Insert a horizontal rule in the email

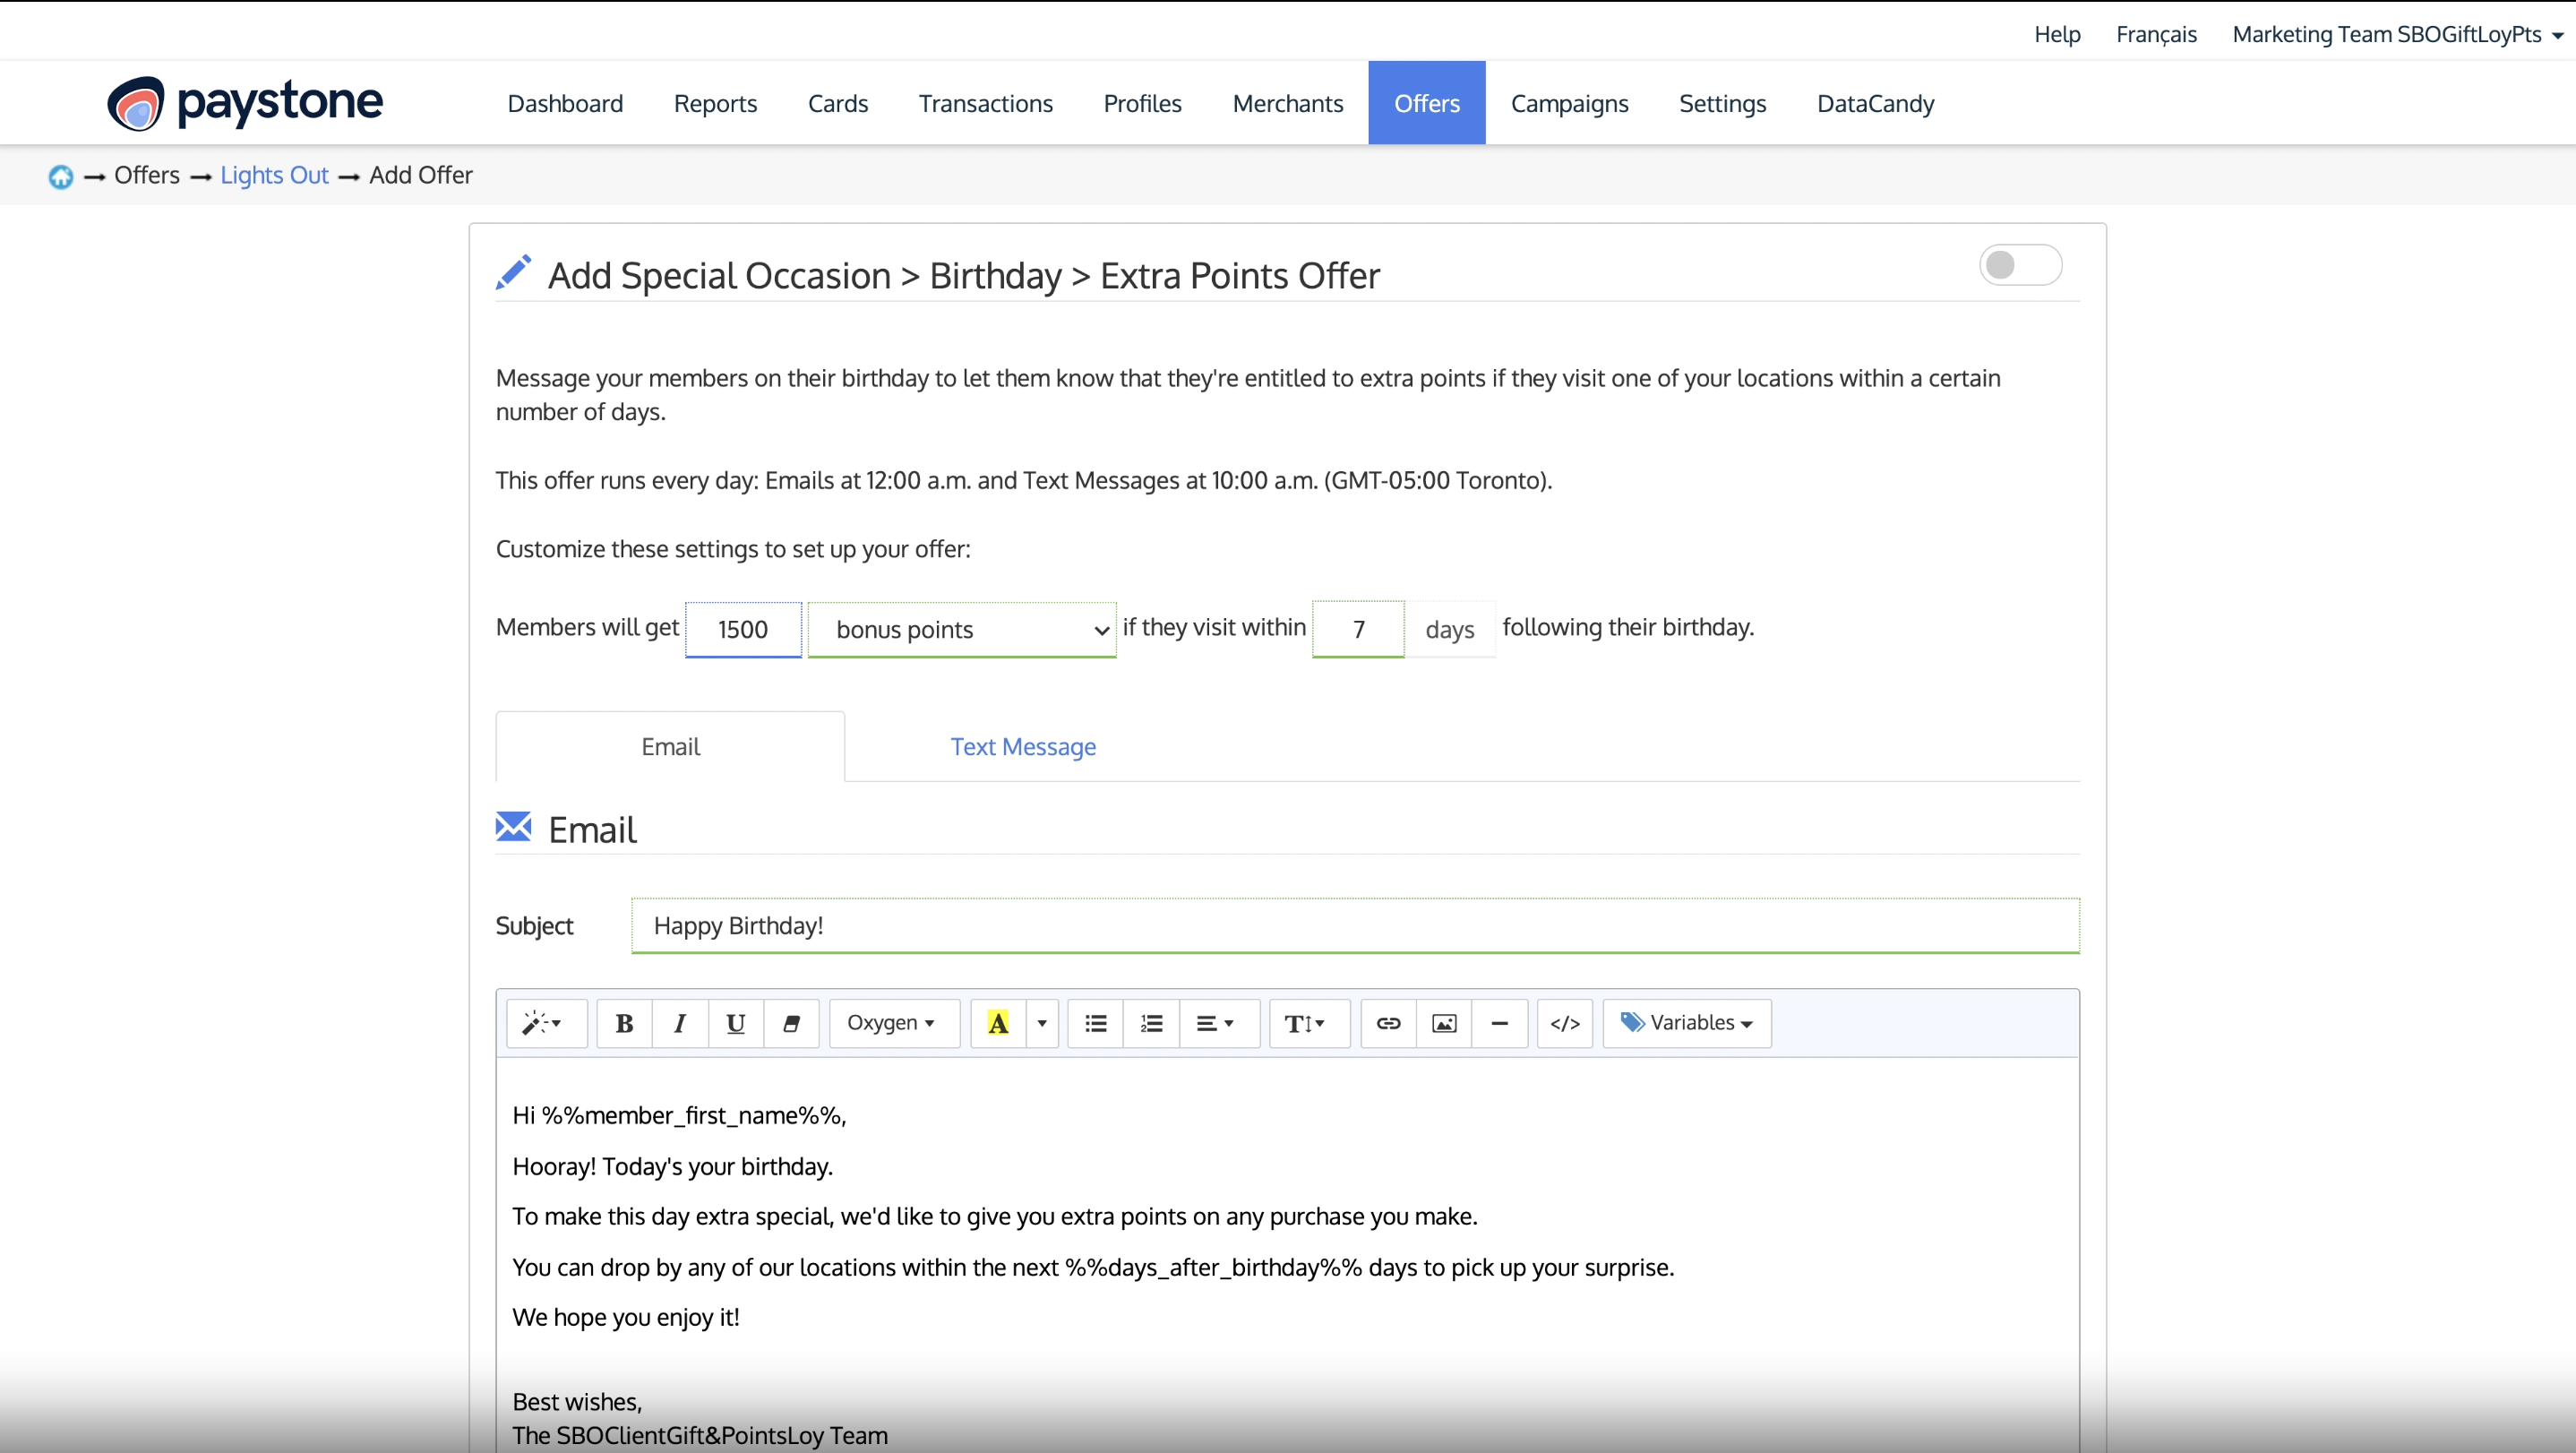[x=1499, y=1023]
